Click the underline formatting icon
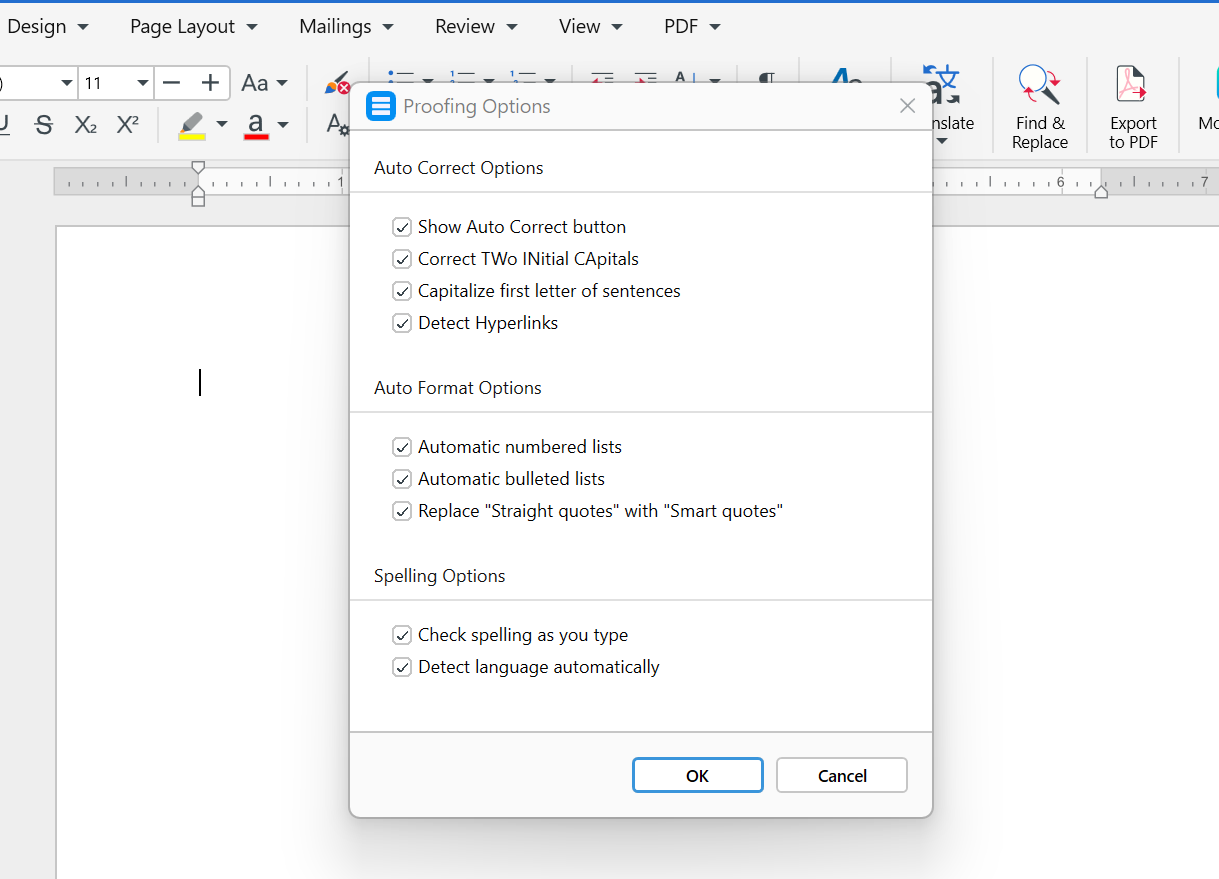 [4, 125]
